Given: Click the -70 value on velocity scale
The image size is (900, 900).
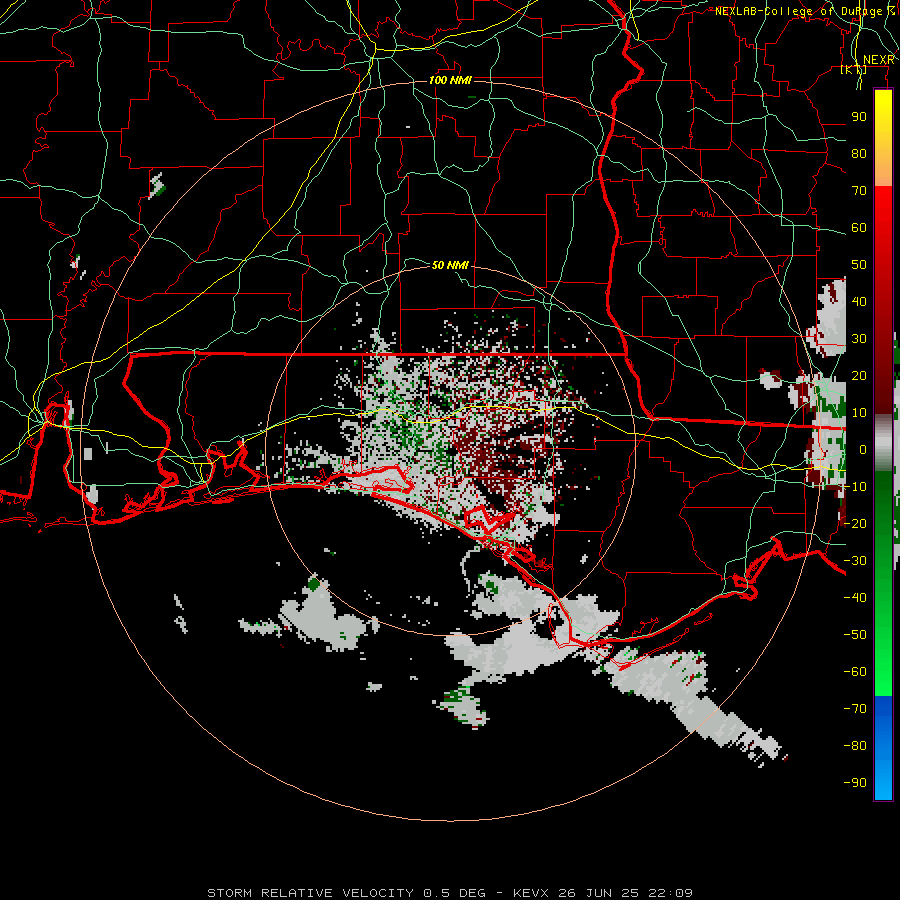Looking at the screenshot, I should pos(855,709).
